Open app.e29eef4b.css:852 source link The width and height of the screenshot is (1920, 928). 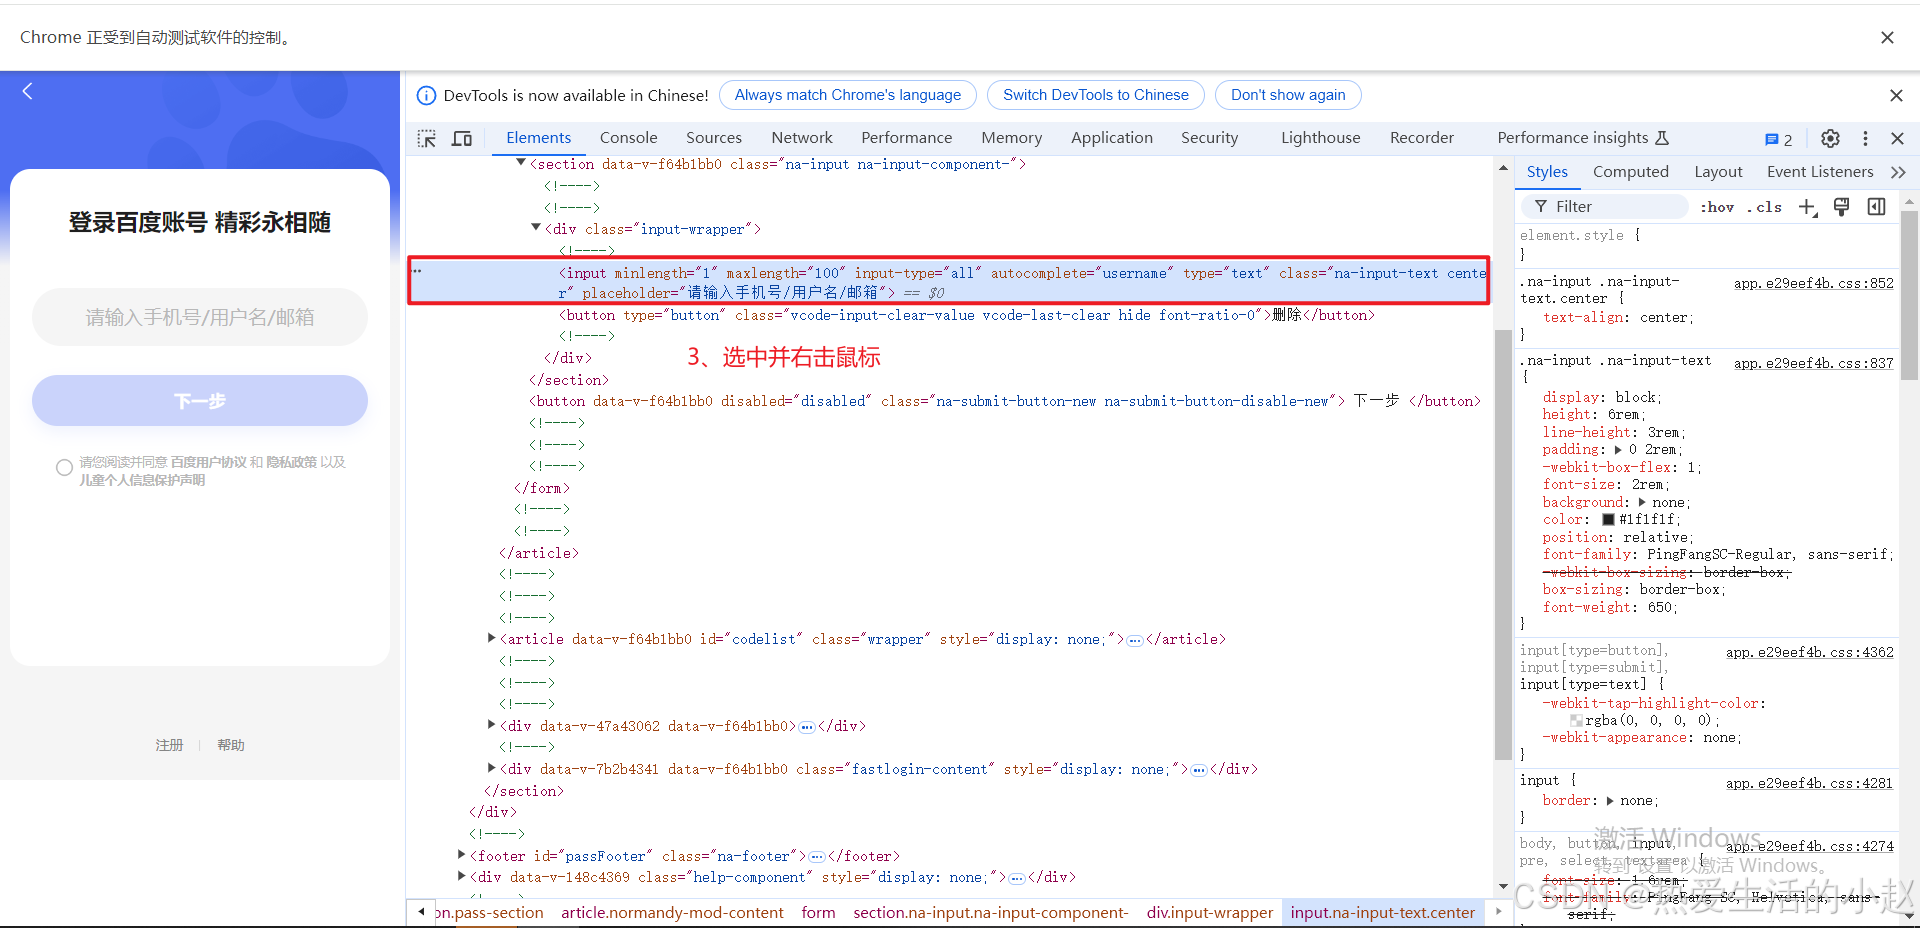click(1813, 283)
